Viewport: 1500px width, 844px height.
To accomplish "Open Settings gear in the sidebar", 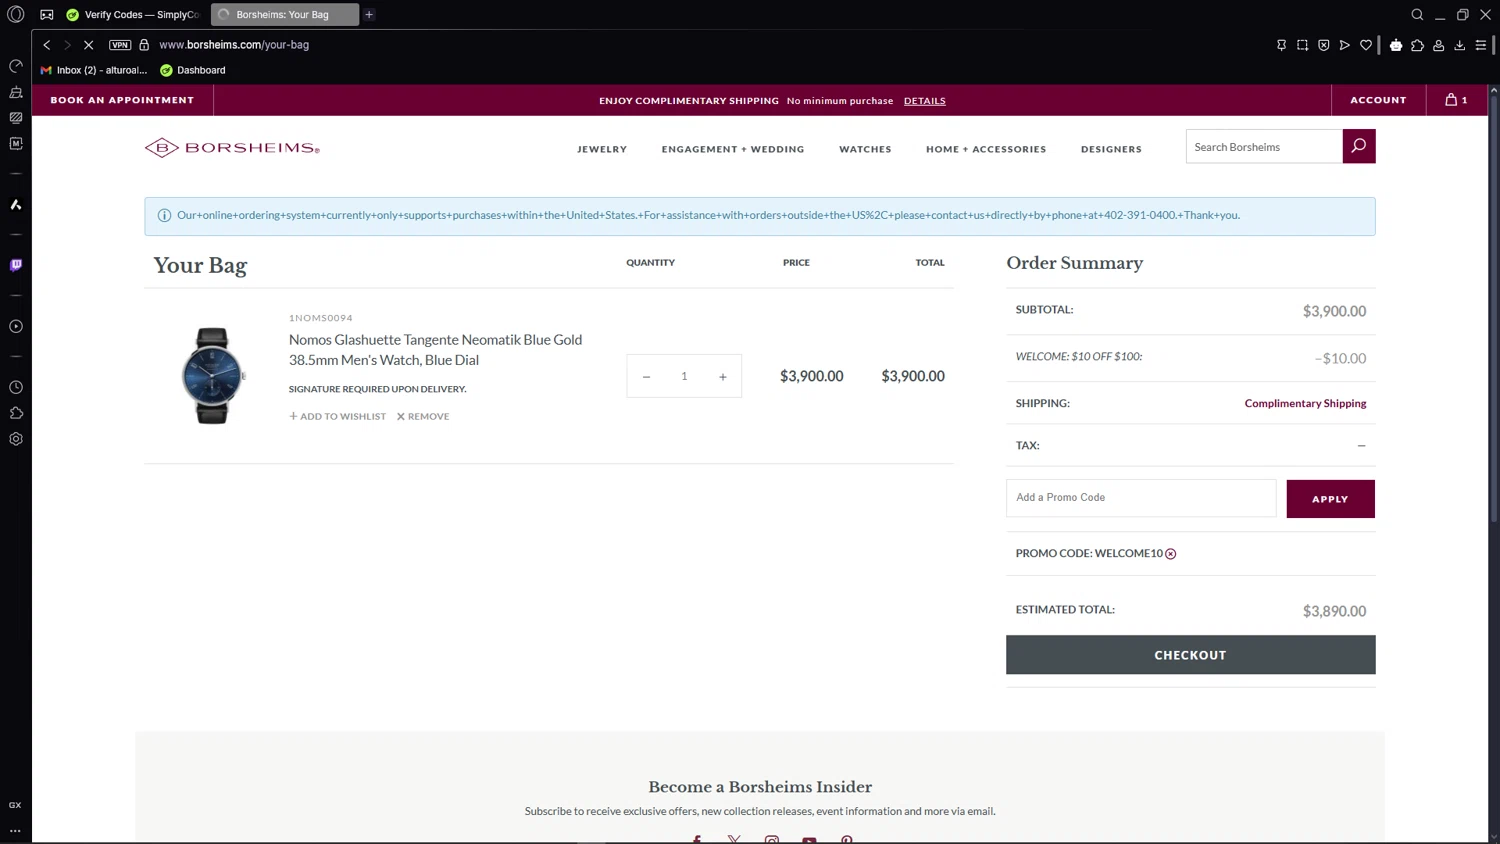I will click(16, 439).
